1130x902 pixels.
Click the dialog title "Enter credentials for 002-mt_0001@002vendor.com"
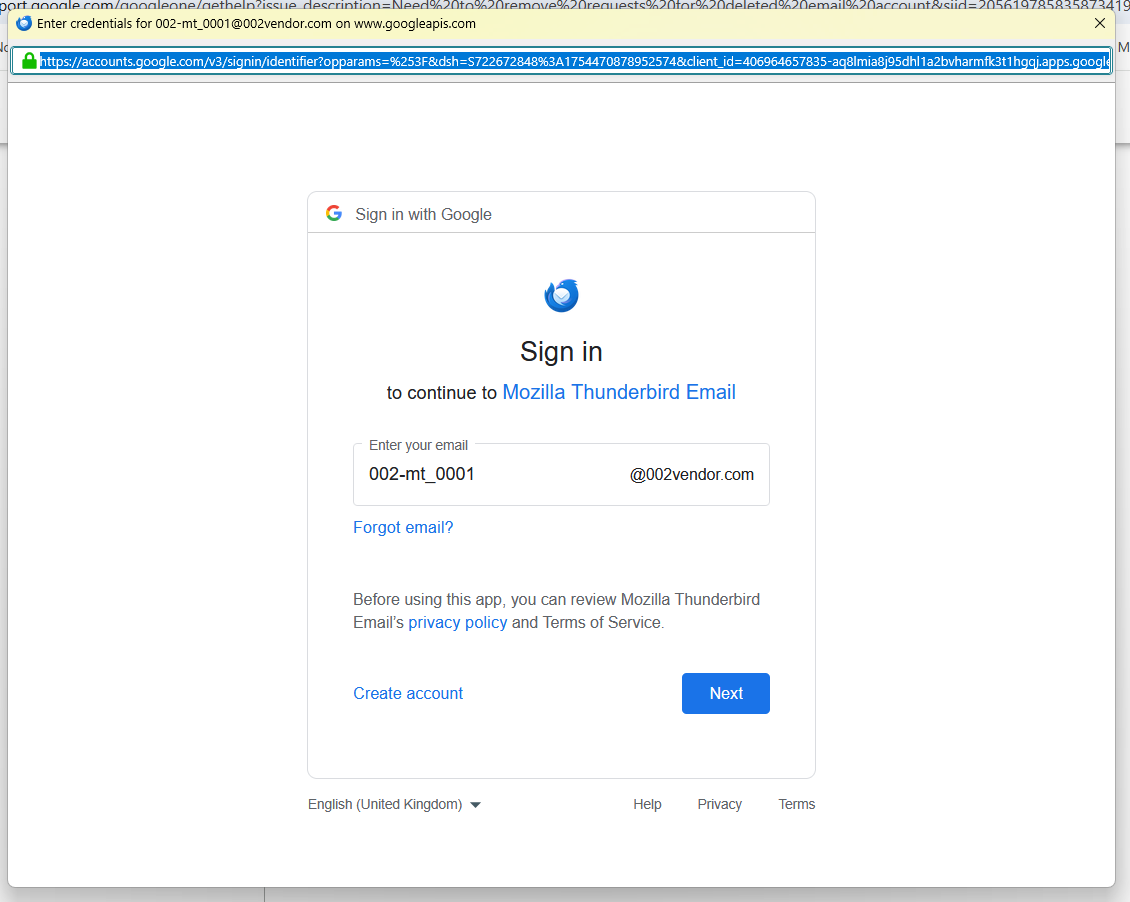coord(184,24)
